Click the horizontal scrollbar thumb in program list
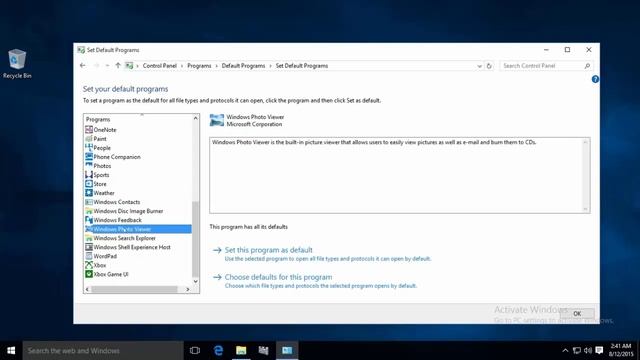This screenshot has width=640, height=360. [x=134, y=289]
